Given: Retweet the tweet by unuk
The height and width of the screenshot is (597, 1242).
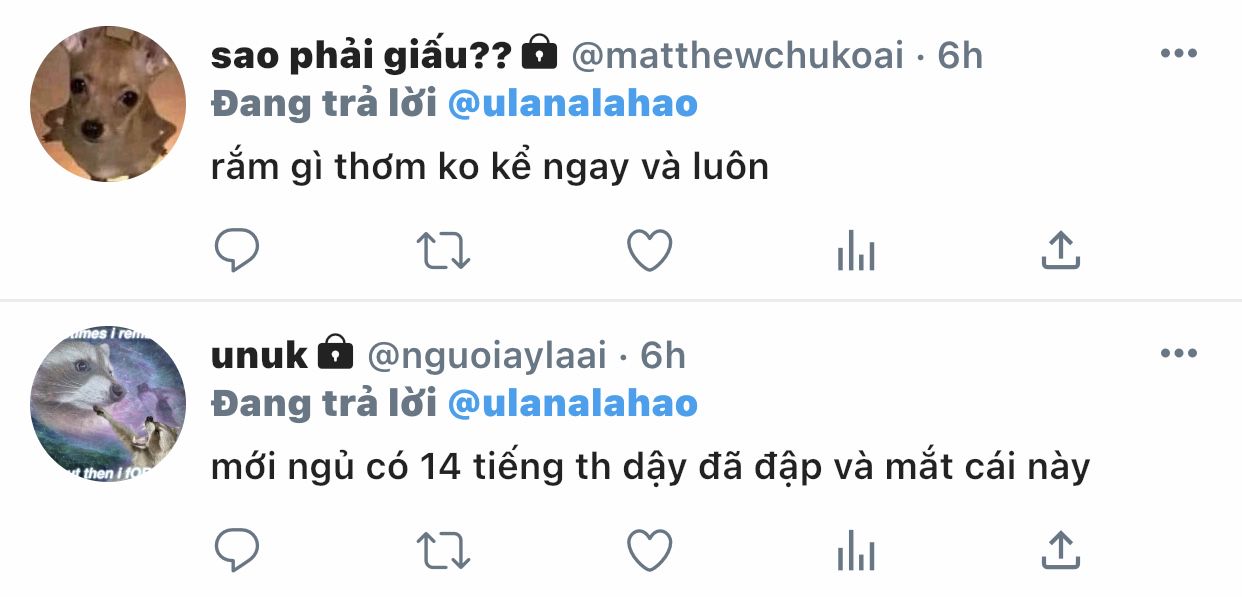Looking at the screenshot, I should [x=442, y=550].
